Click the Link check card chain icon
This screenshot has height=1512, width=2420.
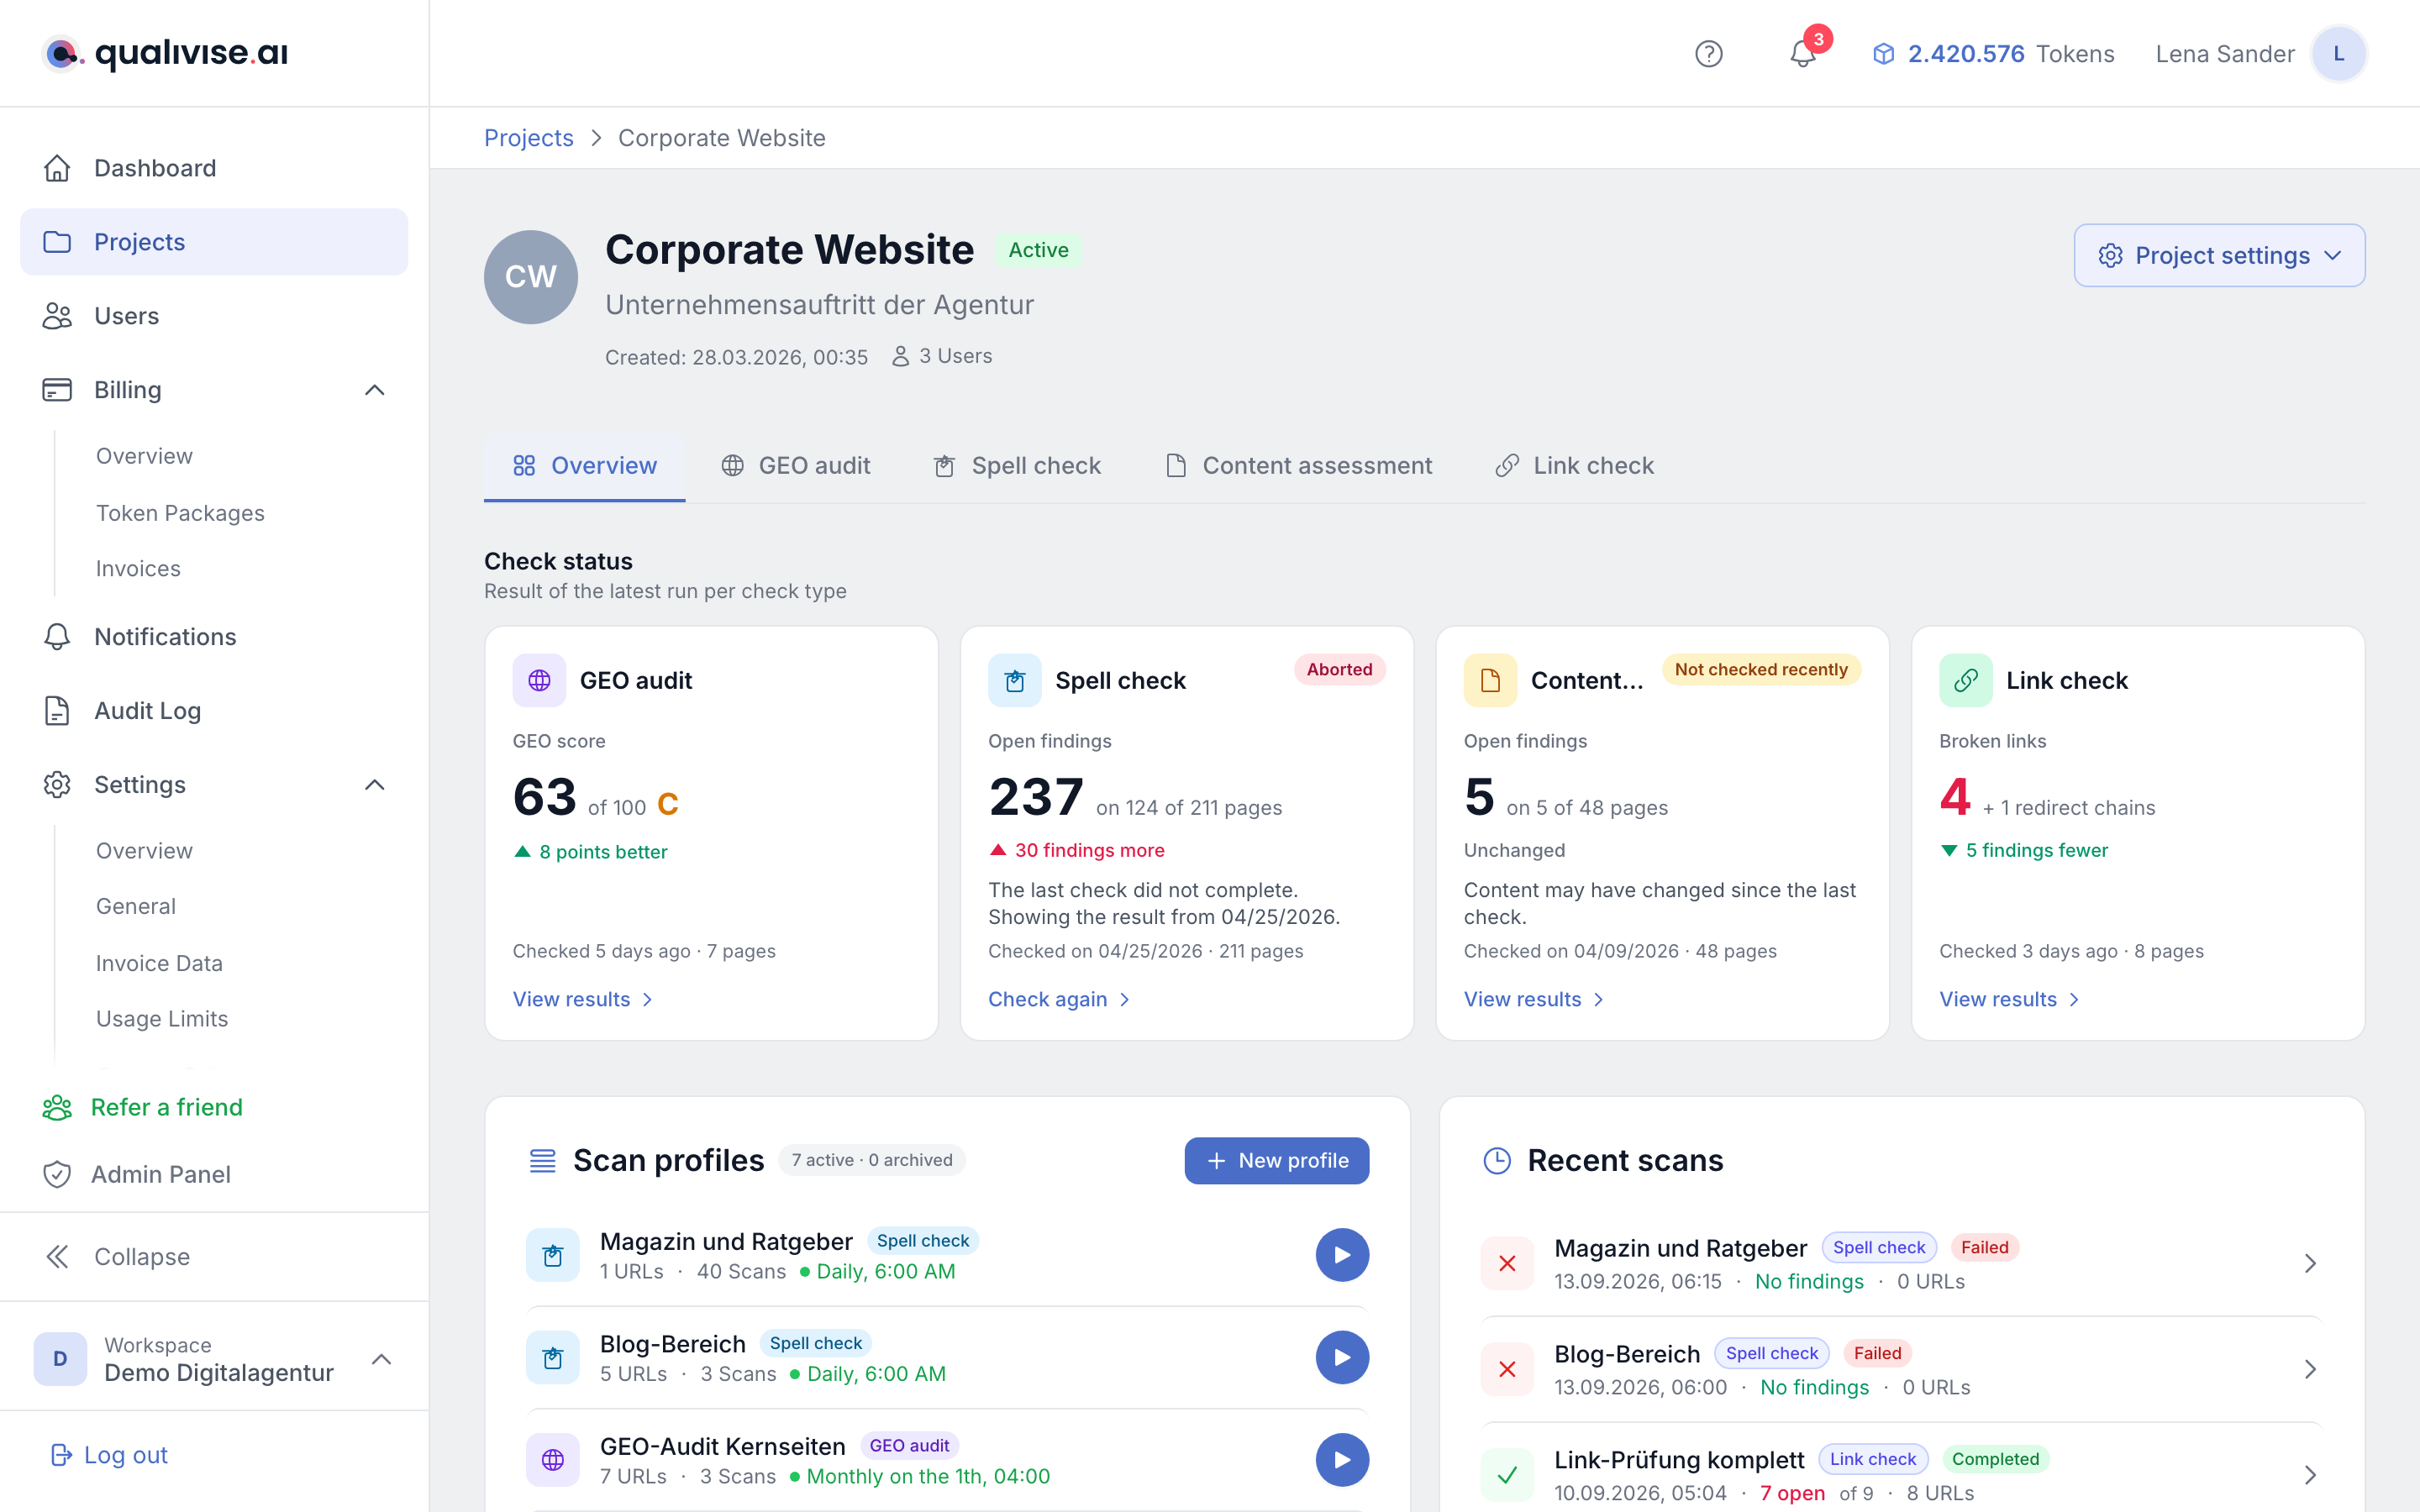[x=1966, y=680]
